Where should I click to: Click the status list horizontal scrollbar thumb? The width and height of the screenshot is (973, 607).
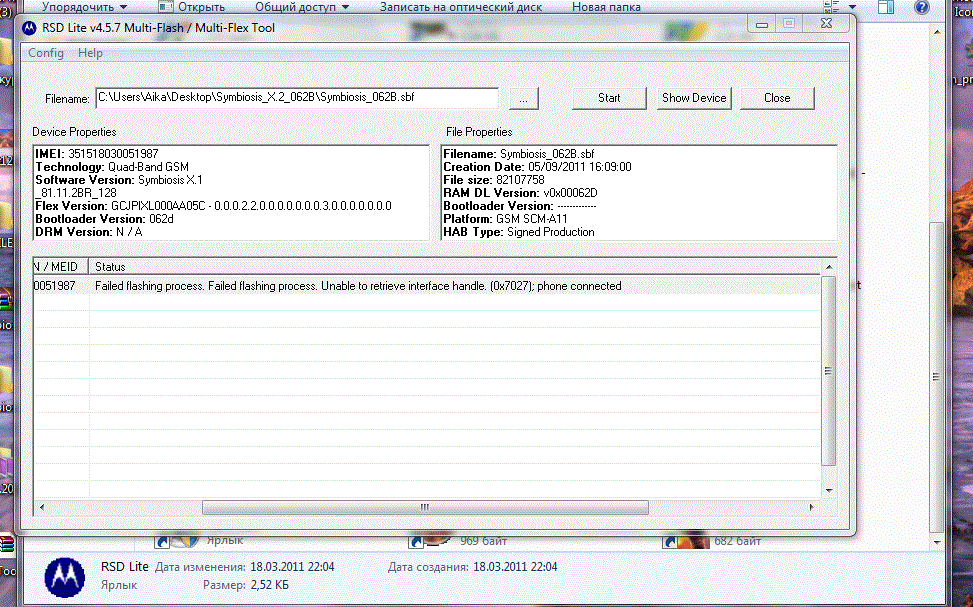tap(425, 508)
